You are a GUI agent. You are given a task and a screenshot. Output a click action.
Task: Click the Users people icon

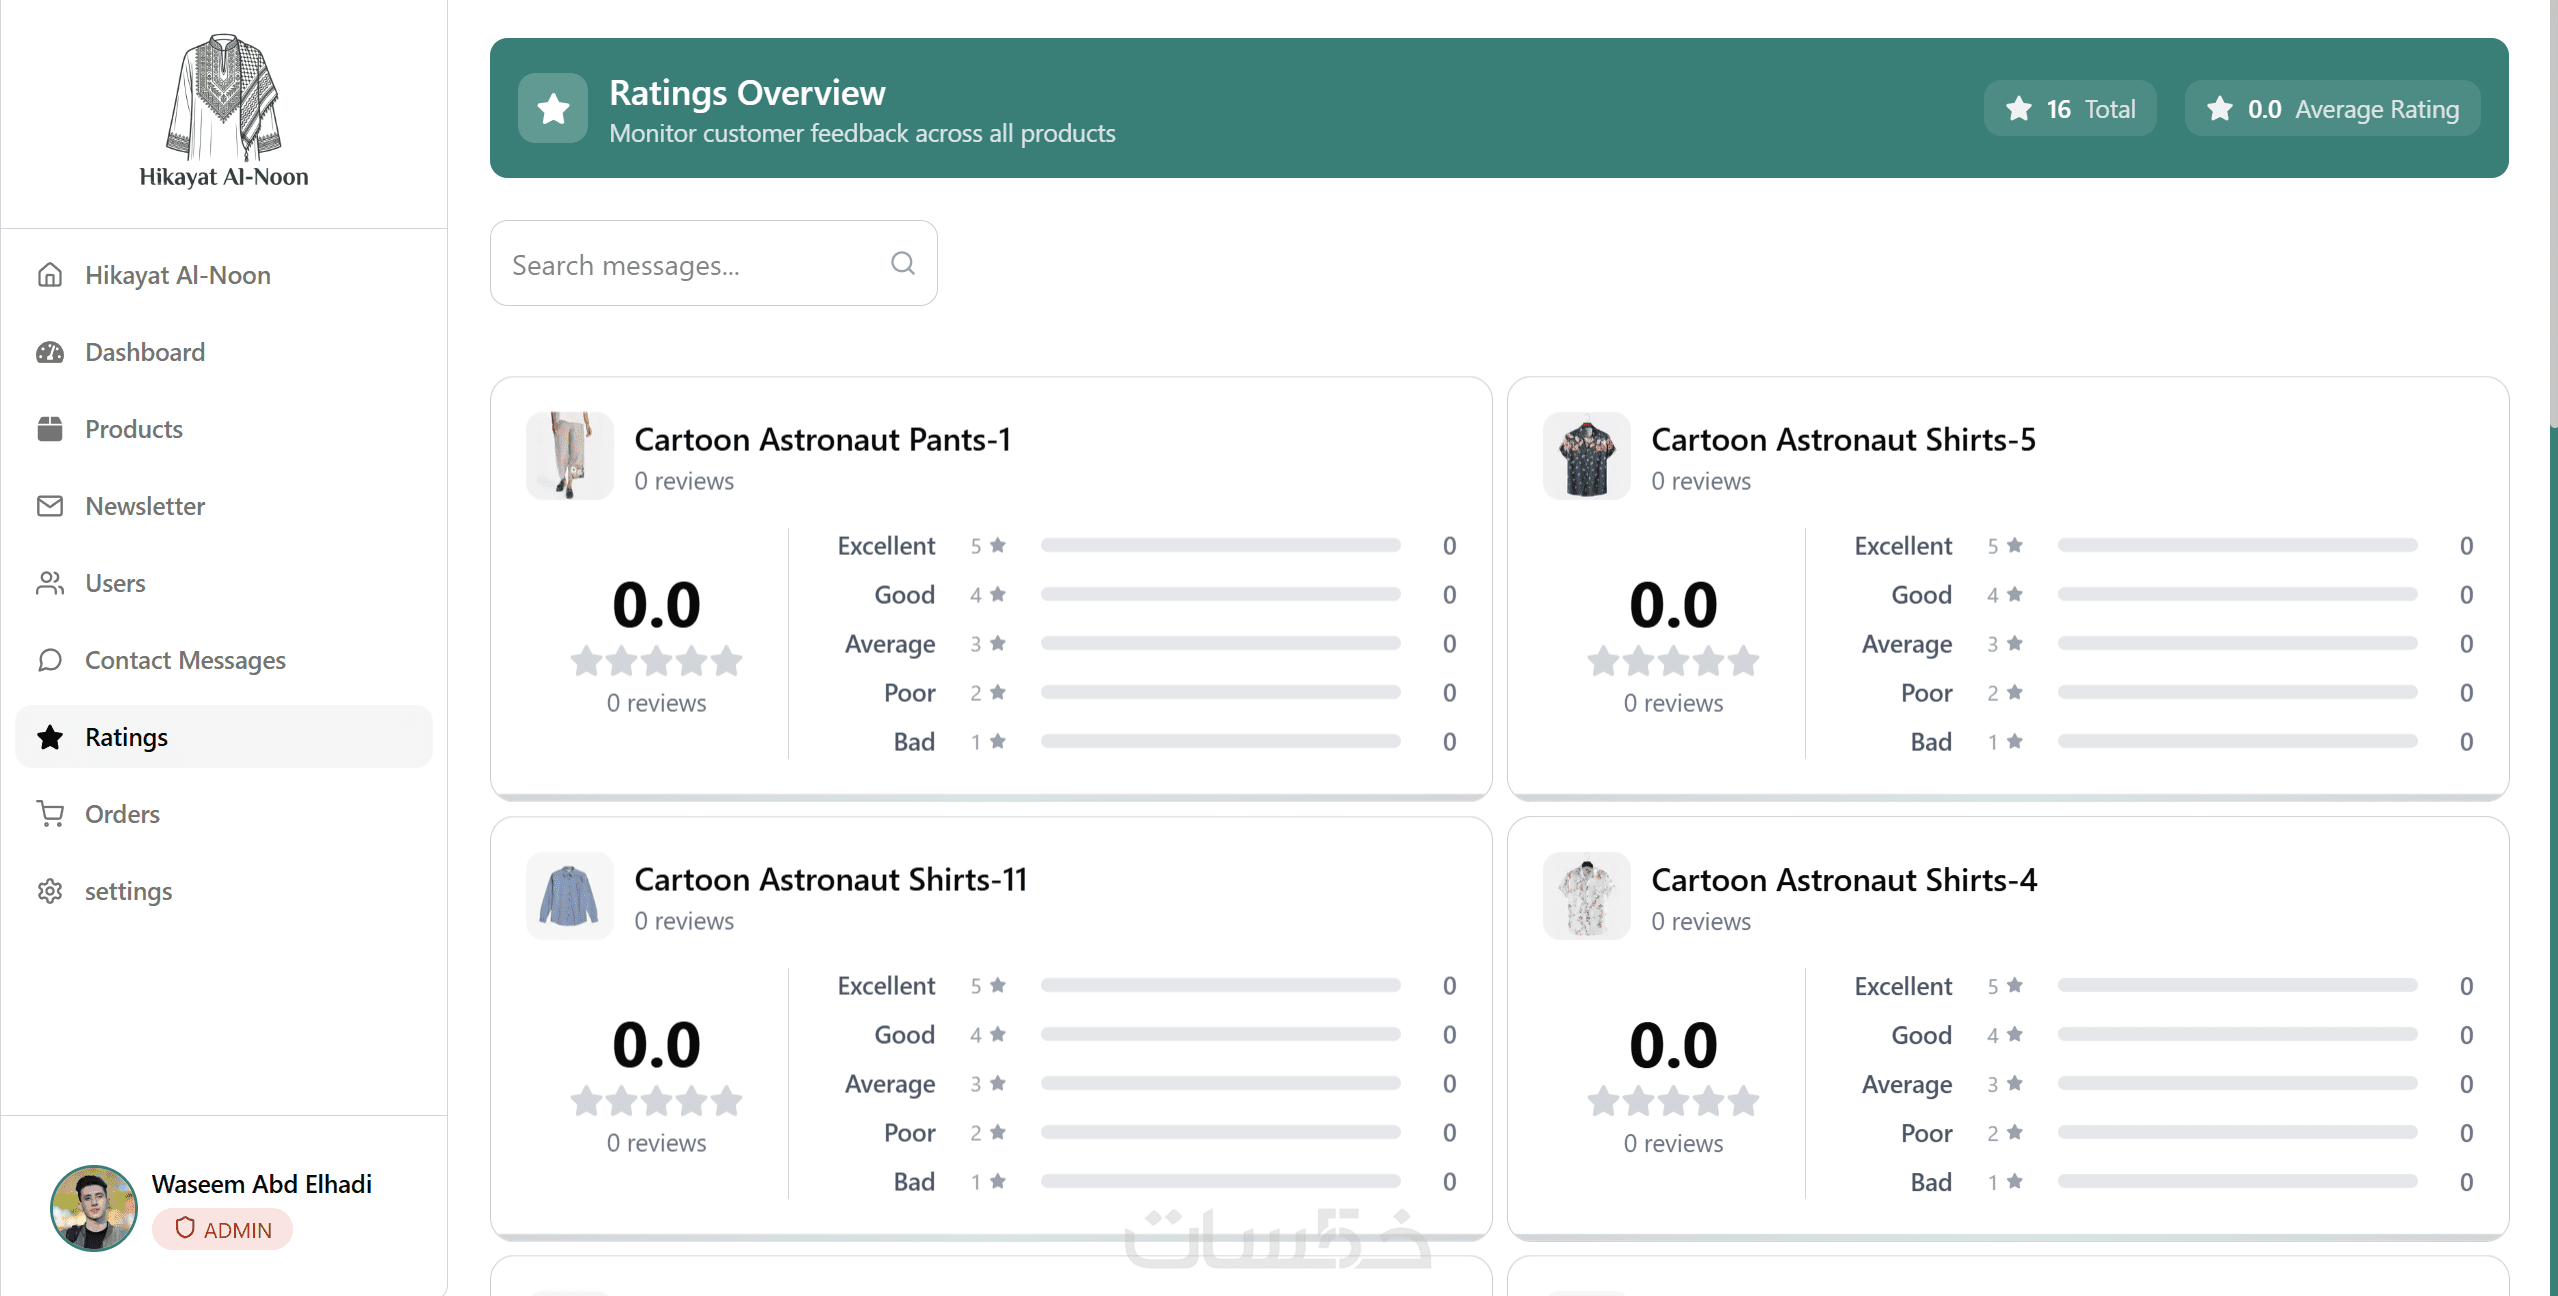click(50, 583)
